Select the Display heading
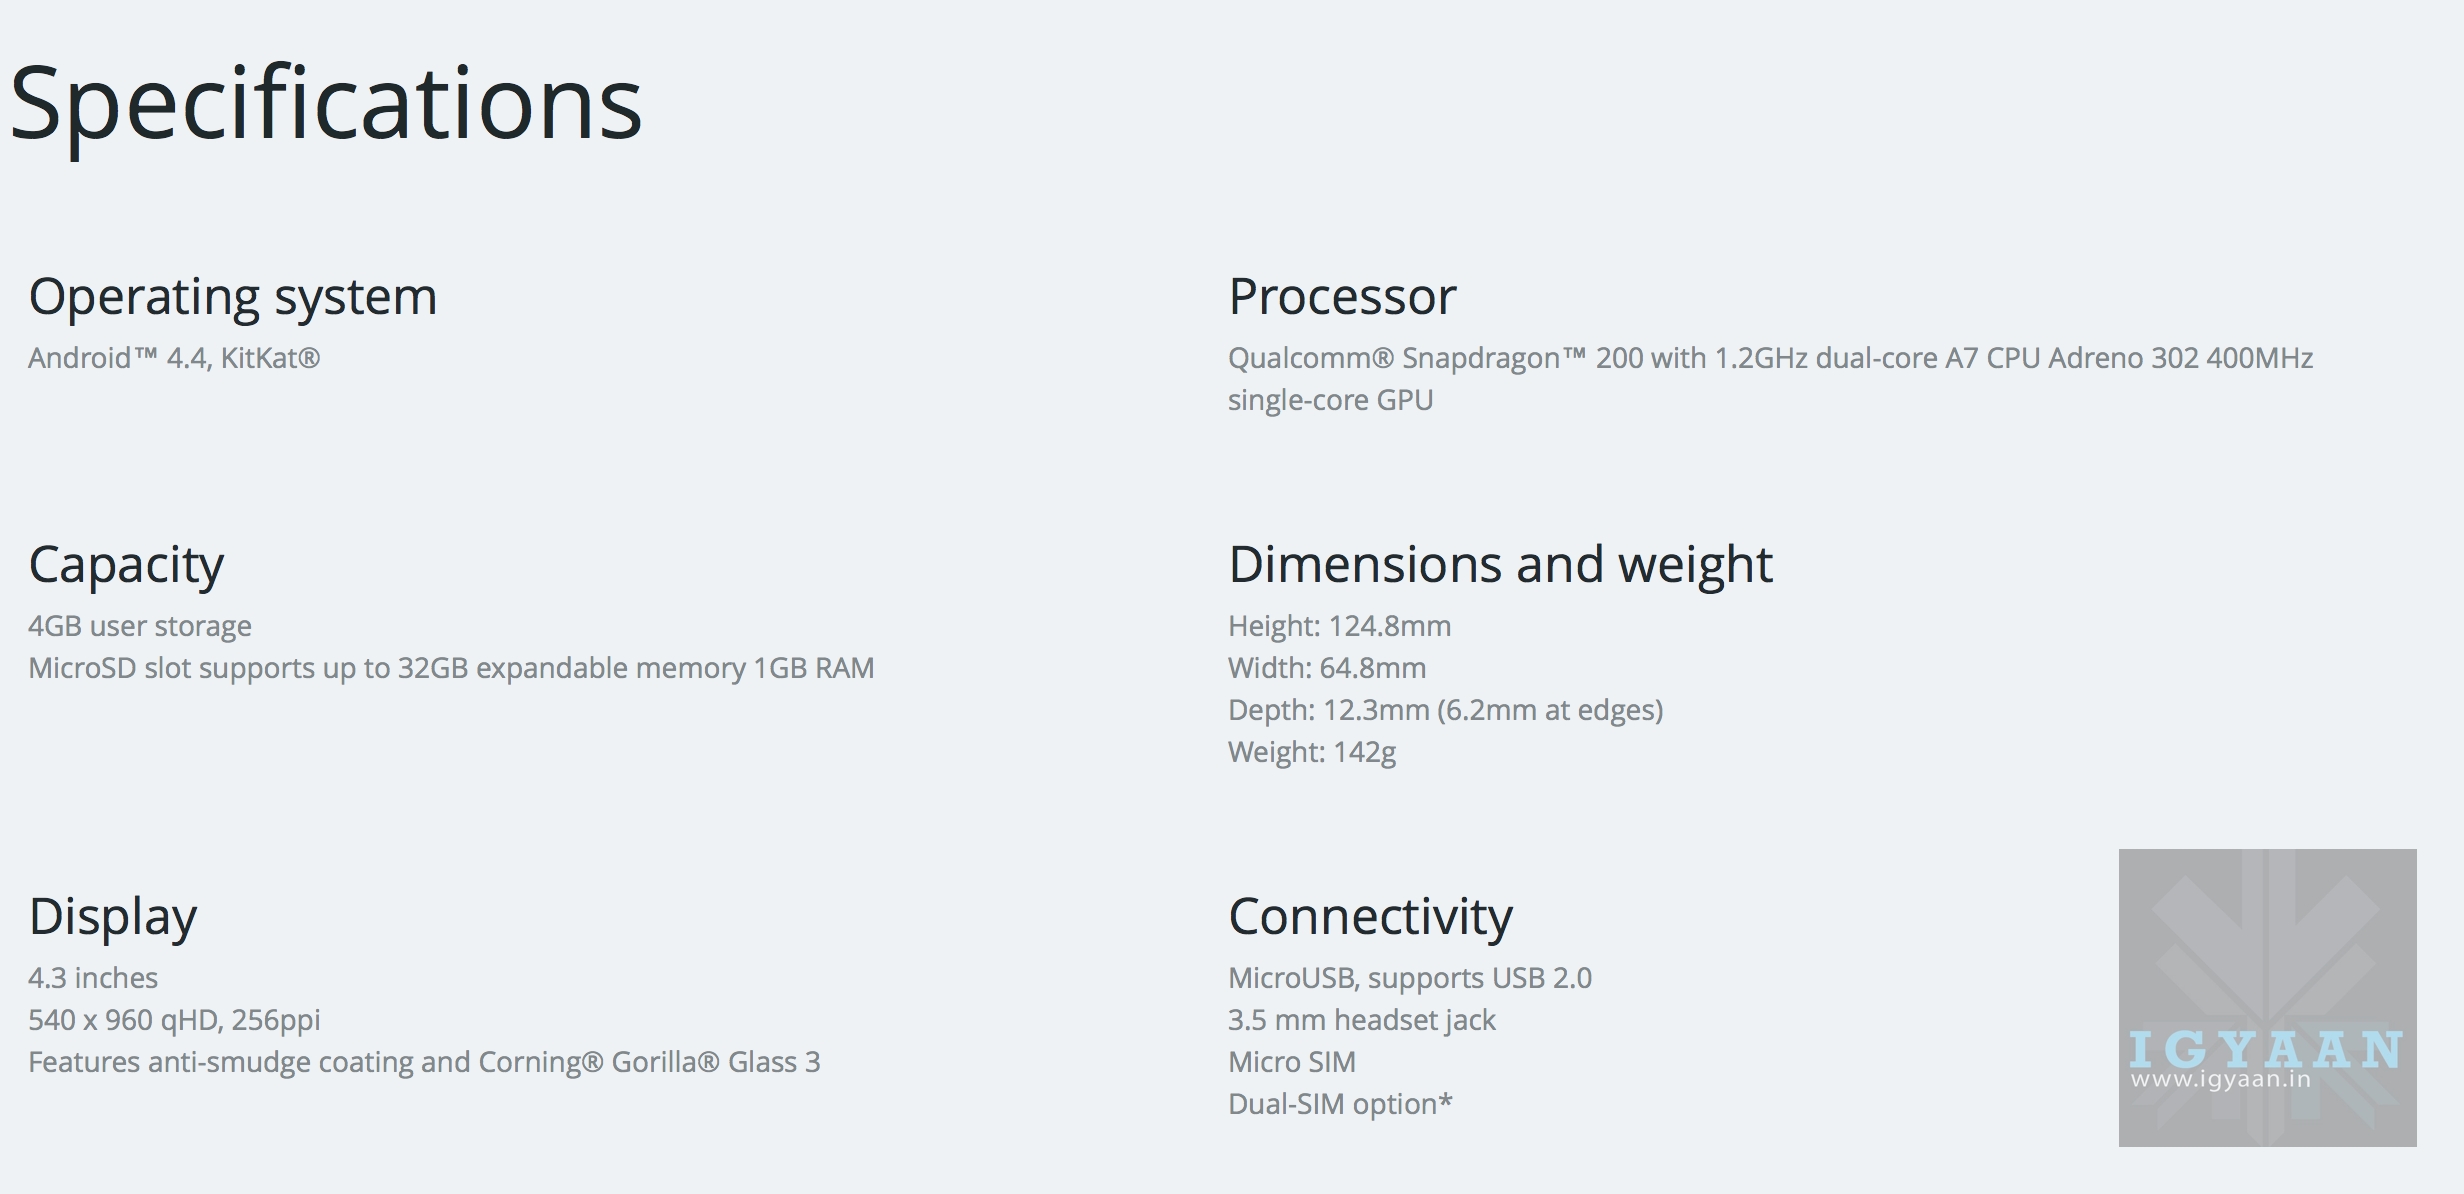The image size is (2464, 1194). (x=113, y=917)
